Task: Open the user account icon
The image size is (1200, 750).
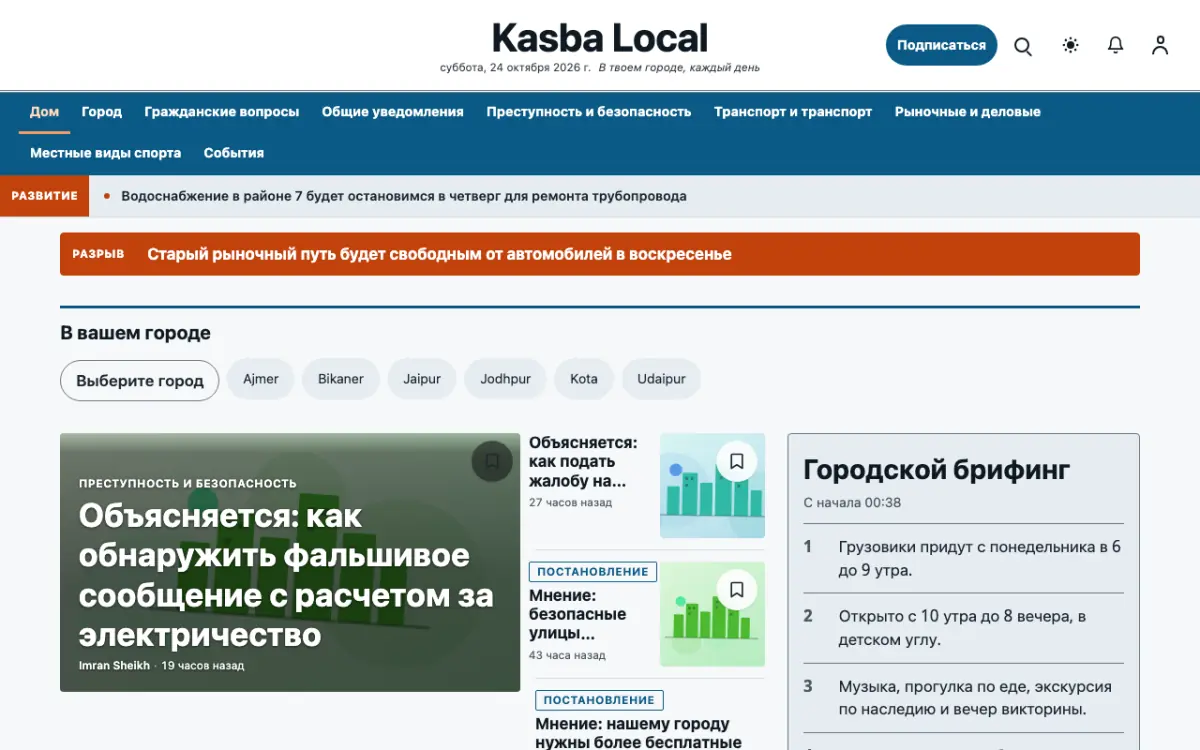Action: coord(1160,45)
